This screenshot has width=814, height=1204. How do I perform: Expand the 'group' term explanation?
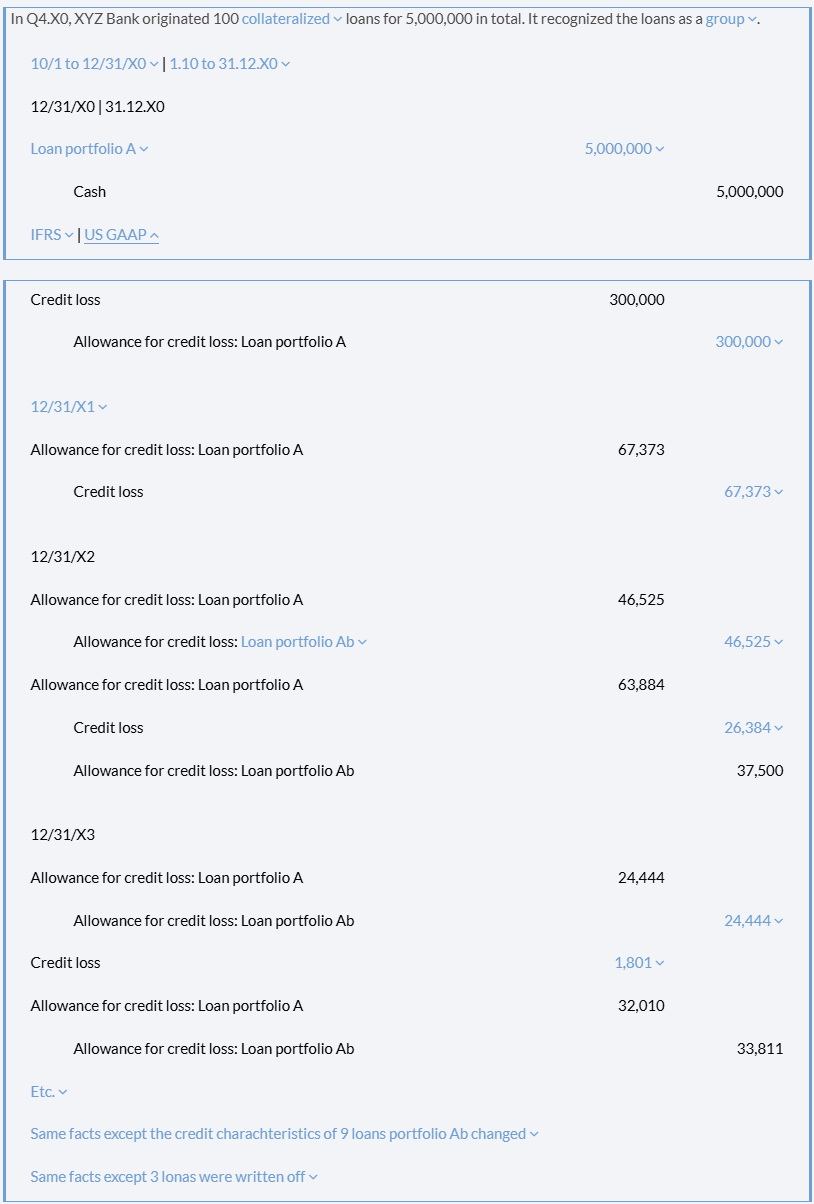(731, 20)
